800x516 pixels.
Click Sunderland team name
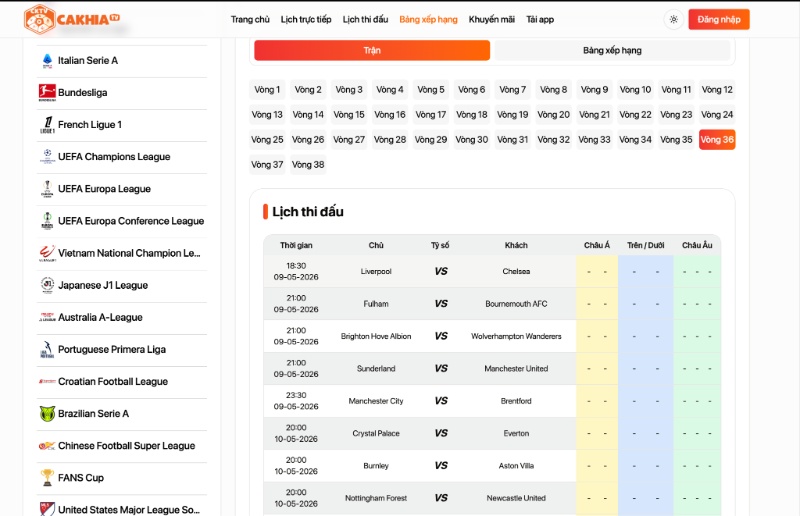coord(376,368)
